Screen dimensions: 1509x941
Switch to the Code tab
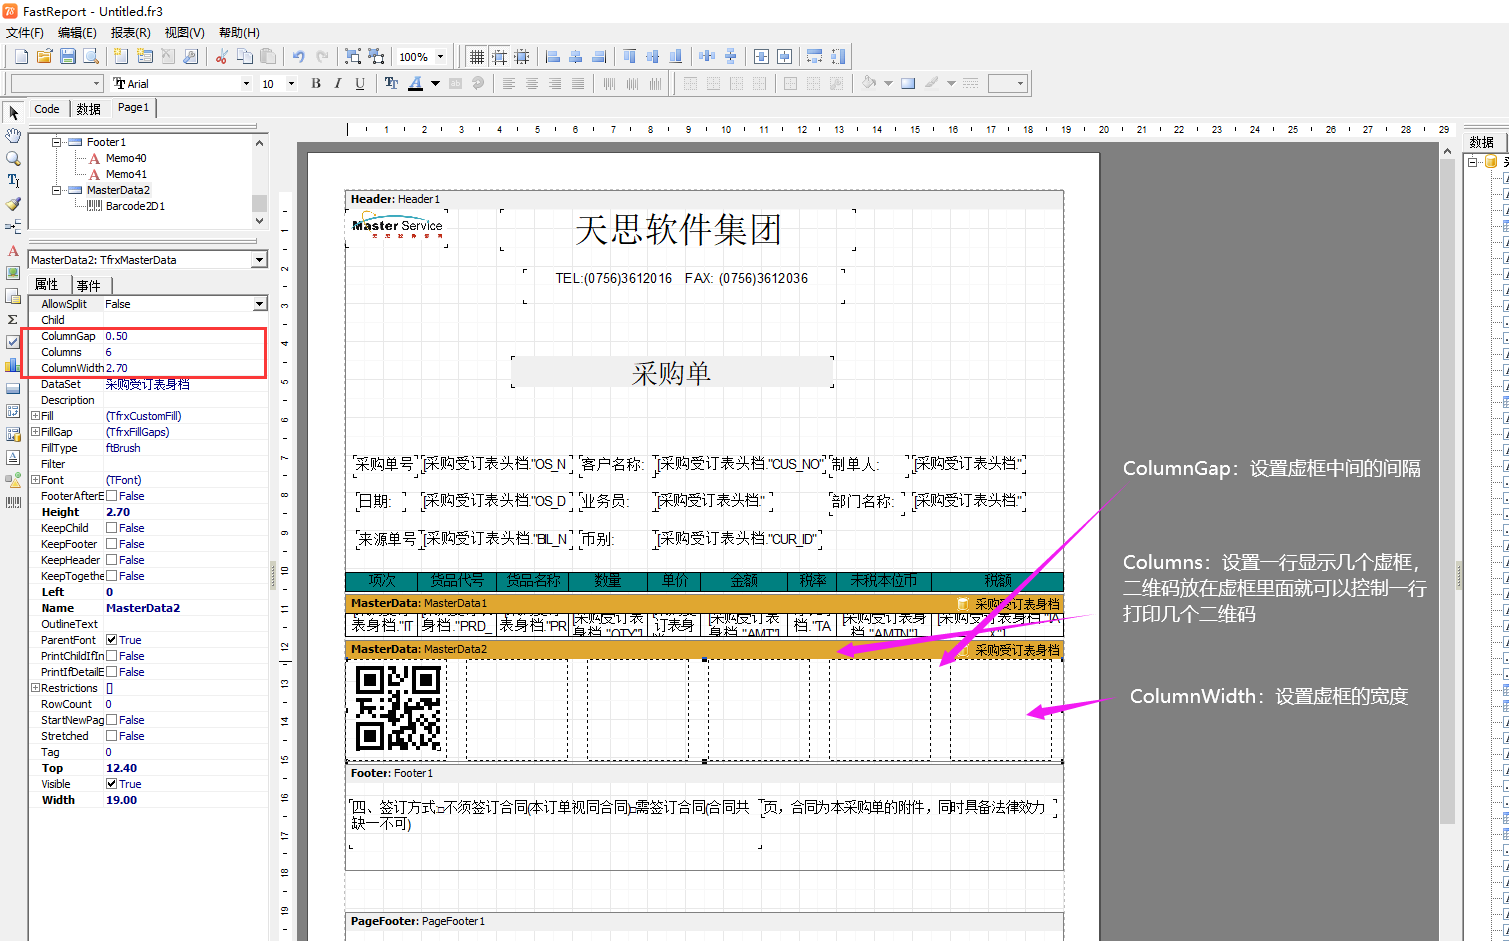click(x=47, y=109)
